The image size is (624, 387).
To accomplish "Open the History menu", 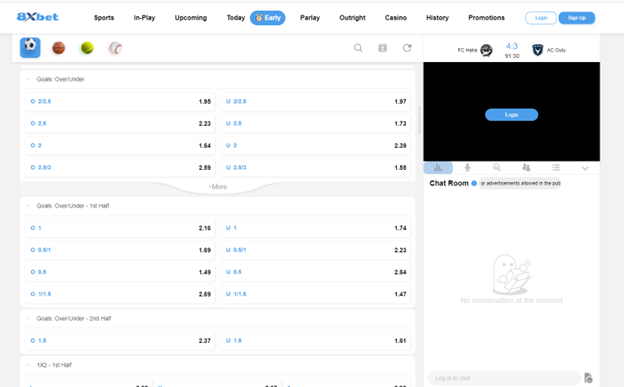I will pos(437,18).
